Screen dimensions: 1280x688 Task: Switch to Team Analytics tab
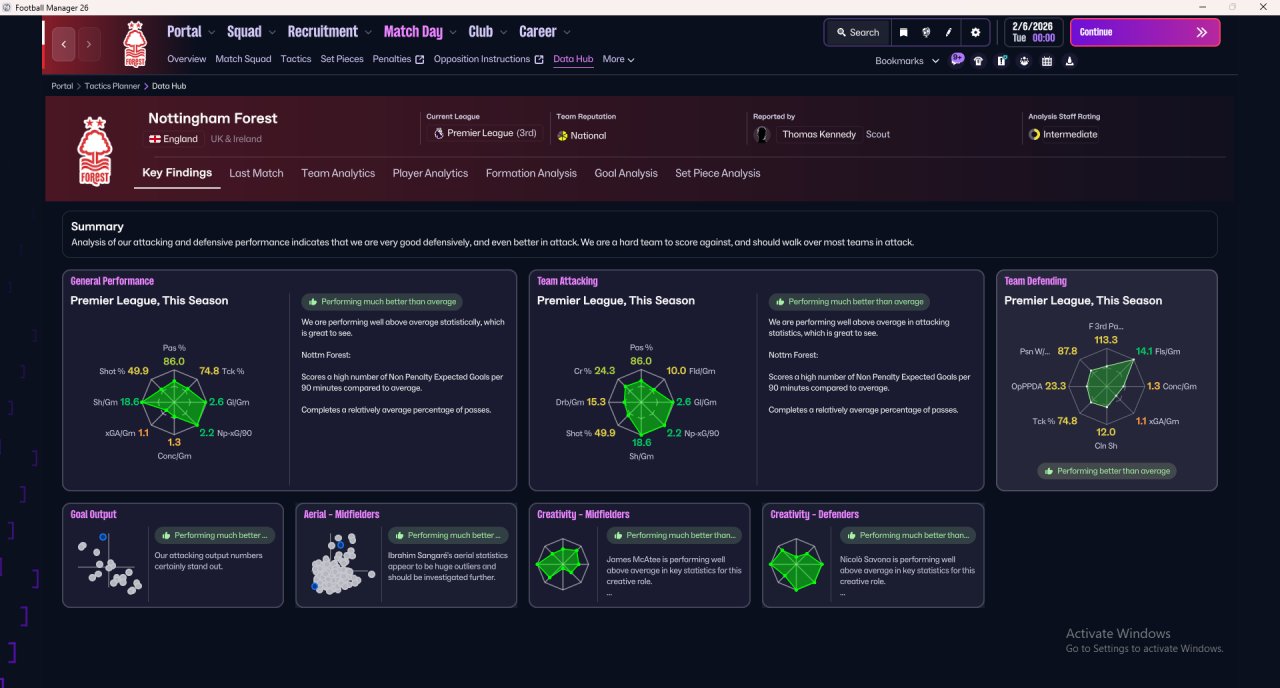[x=338, y=173]
